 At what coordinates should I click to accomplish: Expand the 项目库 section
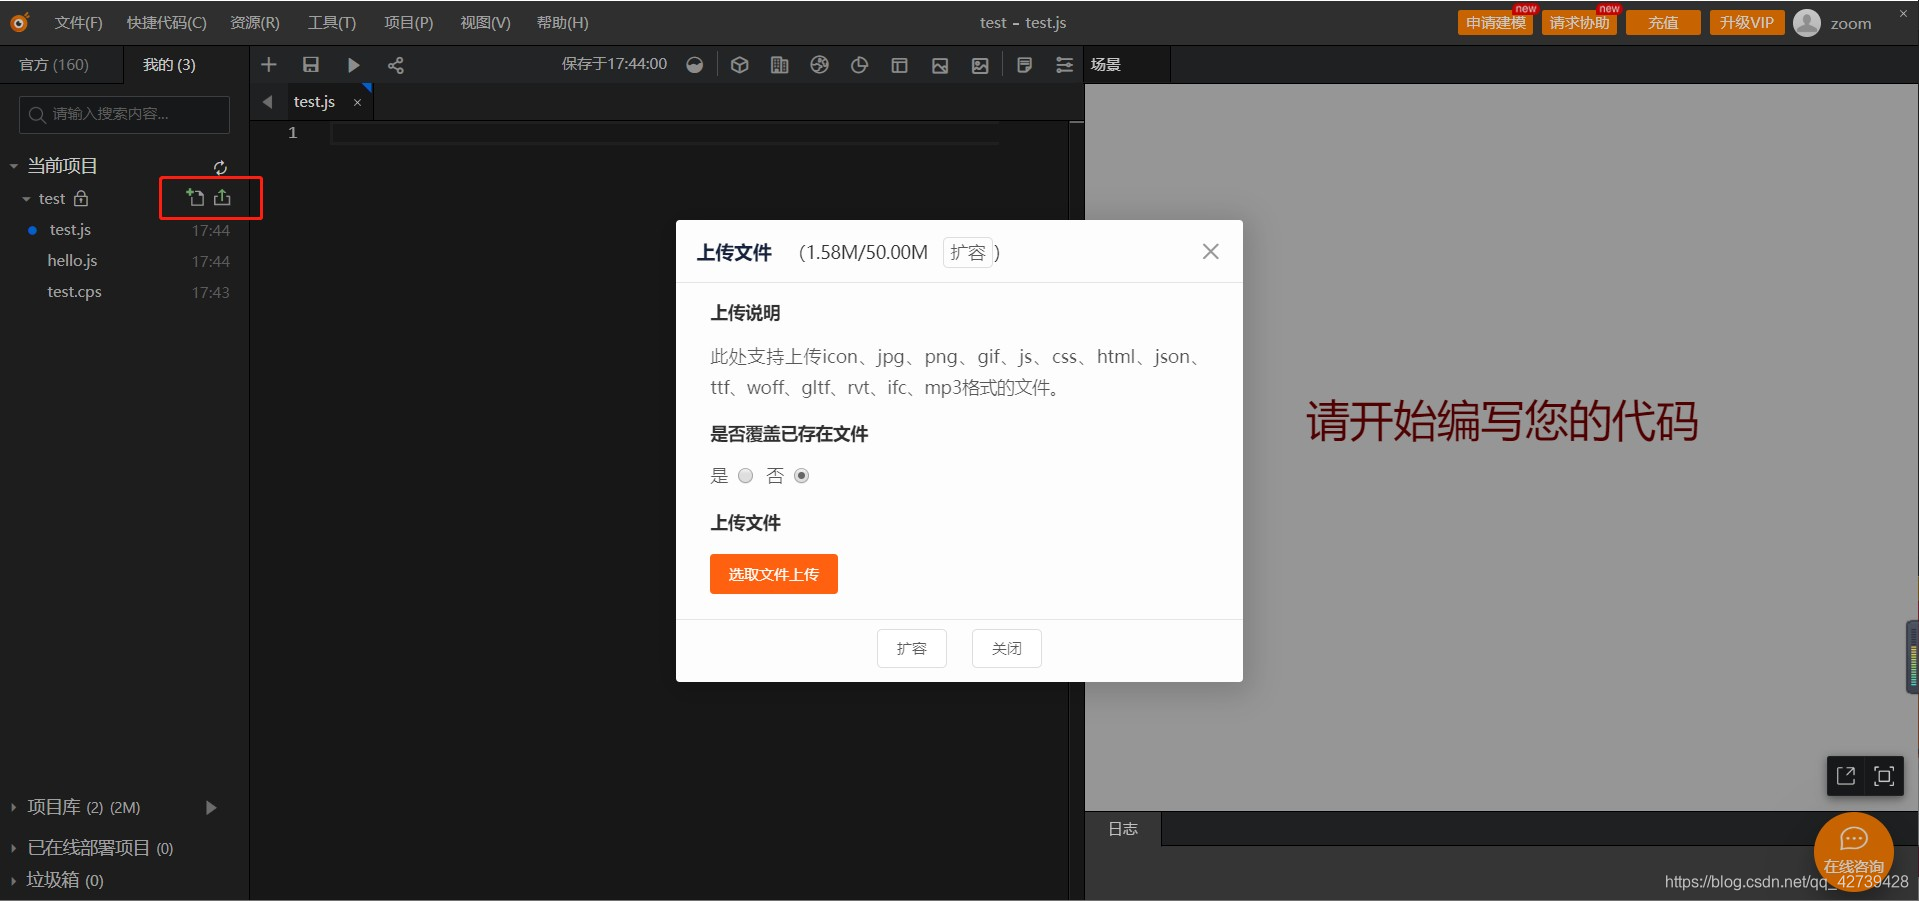click(12, 807)
